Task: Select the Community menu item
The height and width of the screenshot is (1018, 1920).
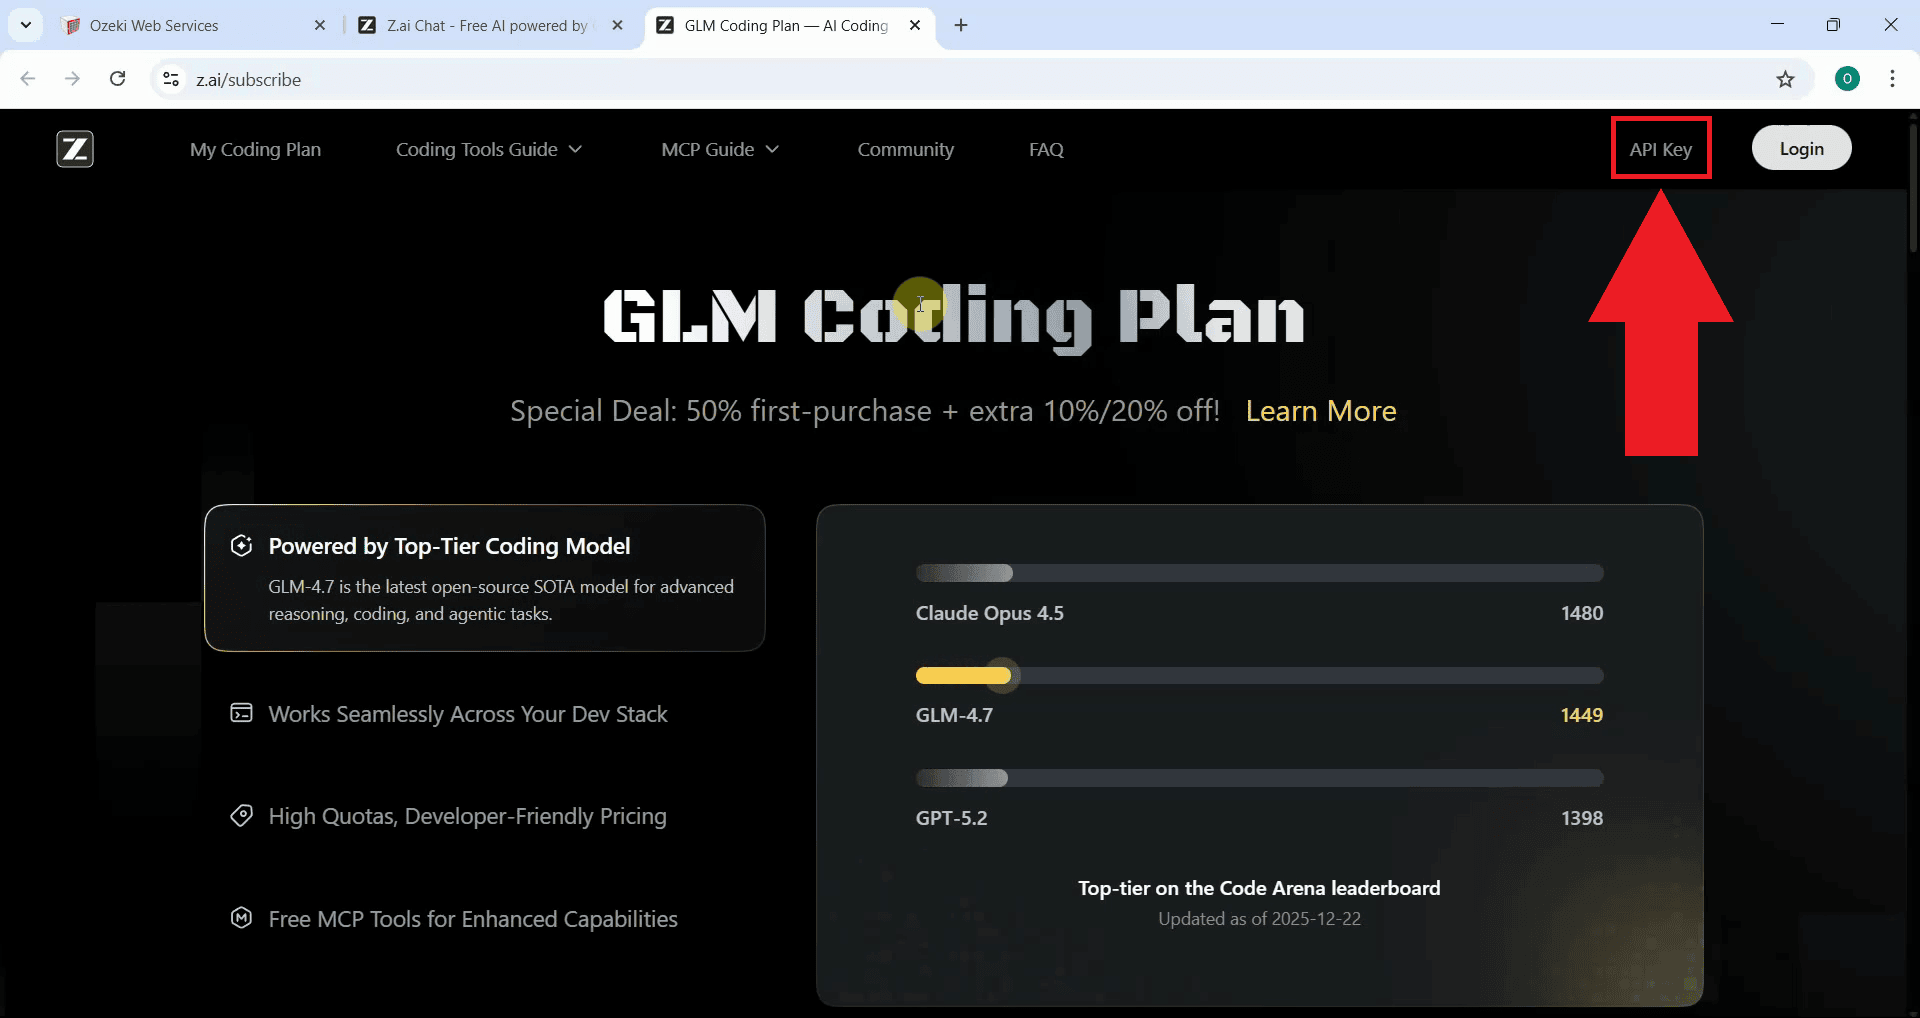Action: tap(905, 149)
